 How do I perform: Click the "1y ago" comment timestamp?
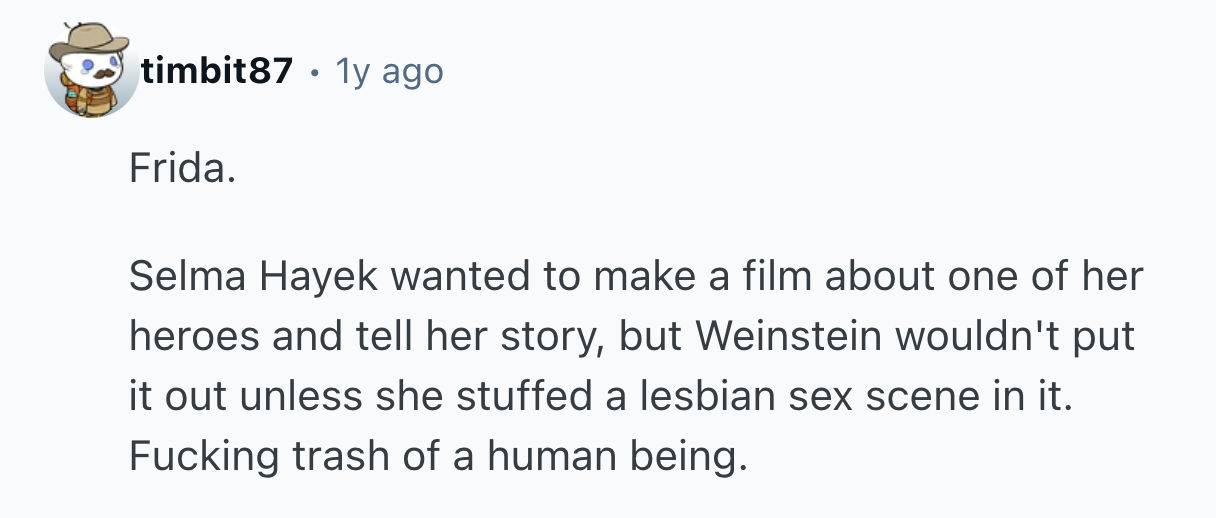click(x=389, y=71)
